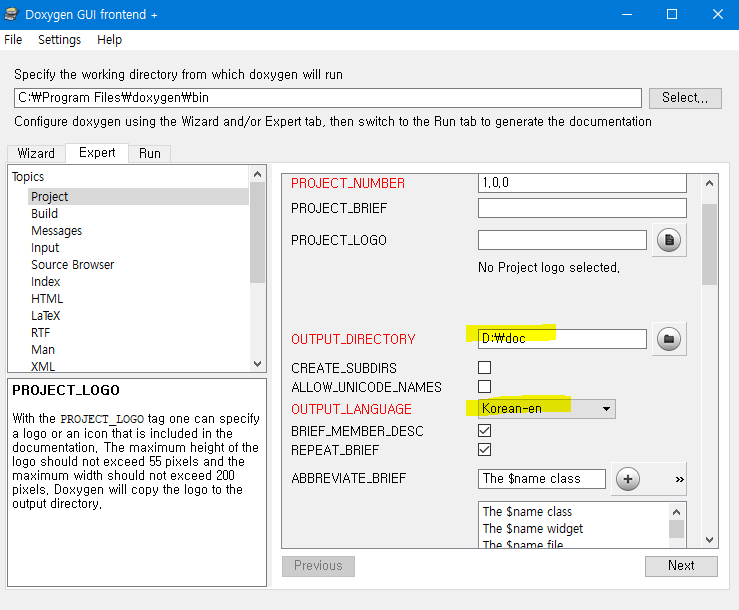Select the LaTeX topic
This screenshot has width=739, height=610.
click(45, 315)
